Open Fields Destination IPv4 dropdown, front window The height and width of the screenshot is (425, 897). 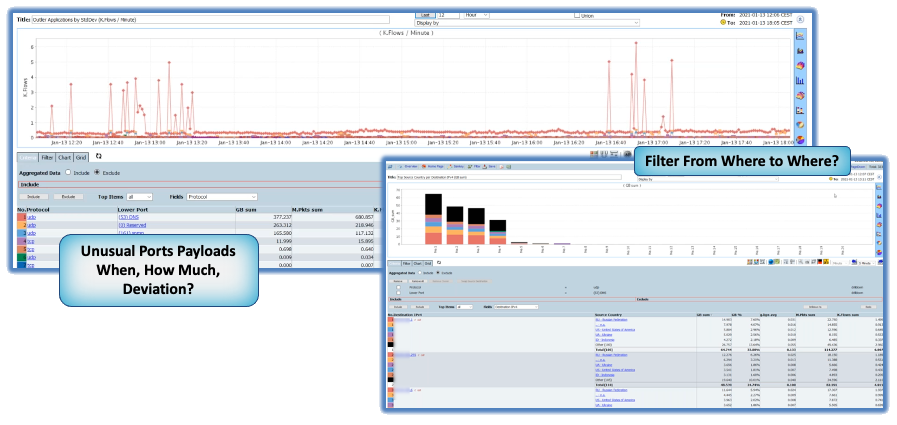click(516, 307)
